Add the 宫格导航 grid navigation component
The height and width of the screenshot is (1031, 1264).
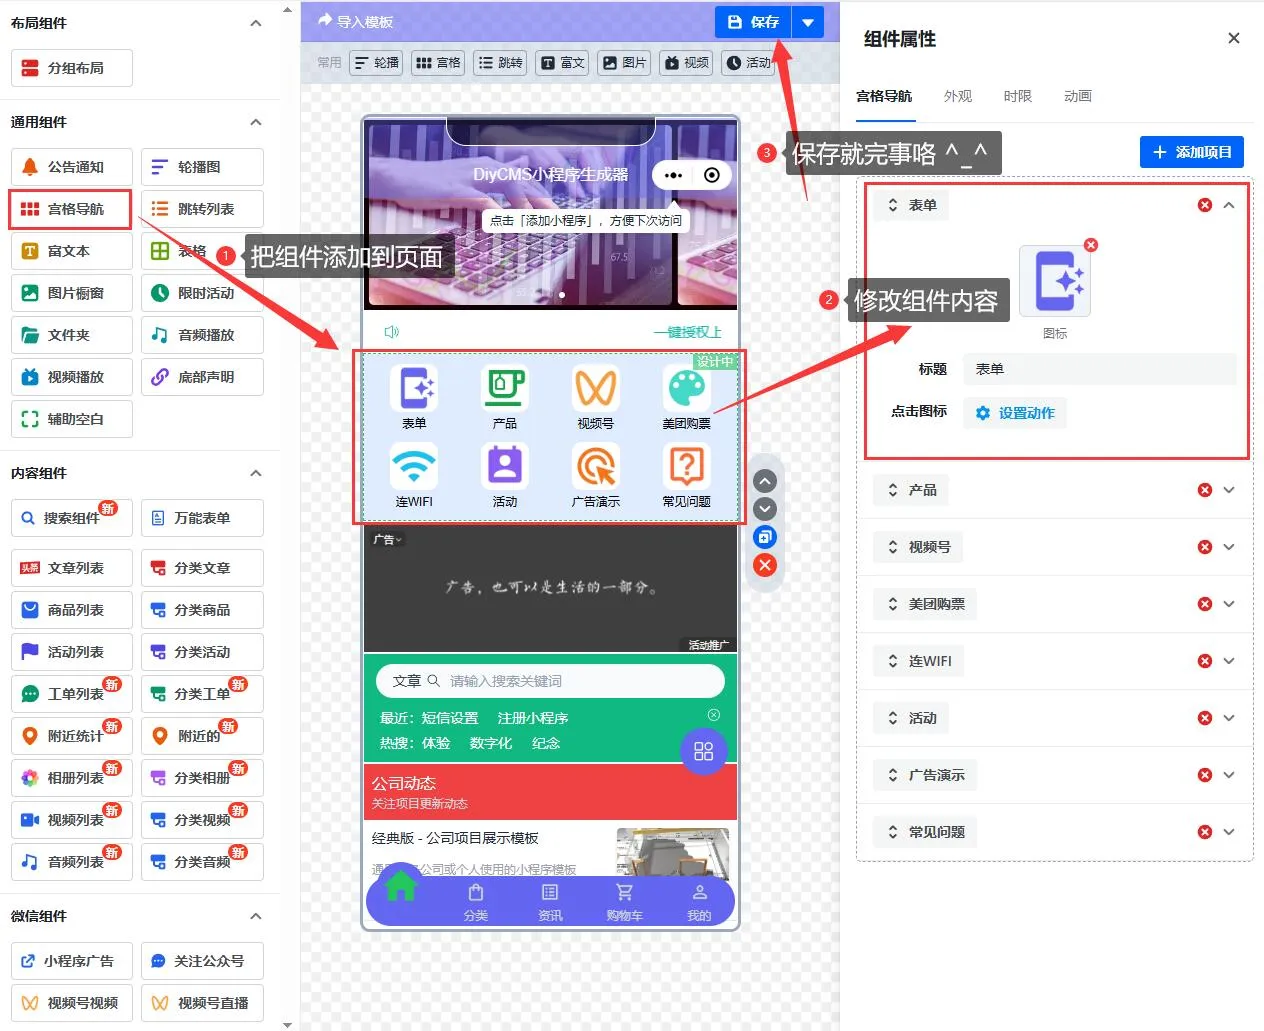[71, 209]
